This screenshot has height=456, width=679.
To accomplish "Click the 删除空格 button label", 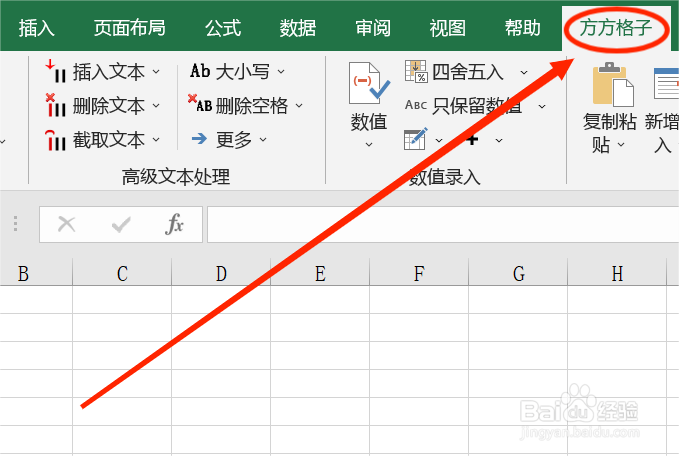I will [x=252, y=106].
